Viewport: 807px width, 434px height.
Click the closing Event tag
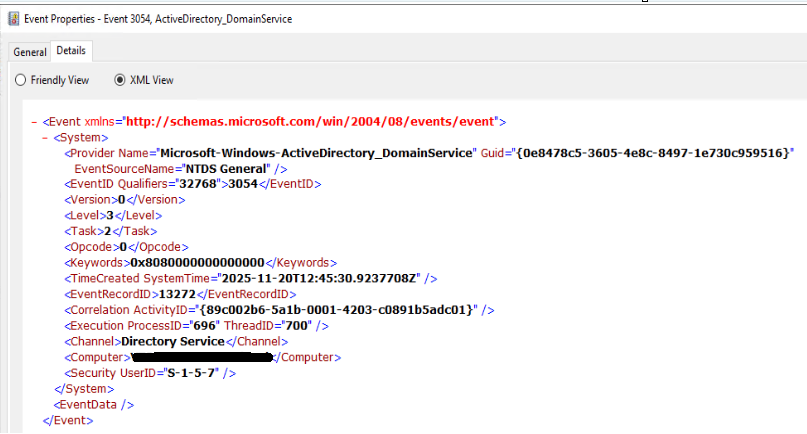click(68, 421)
